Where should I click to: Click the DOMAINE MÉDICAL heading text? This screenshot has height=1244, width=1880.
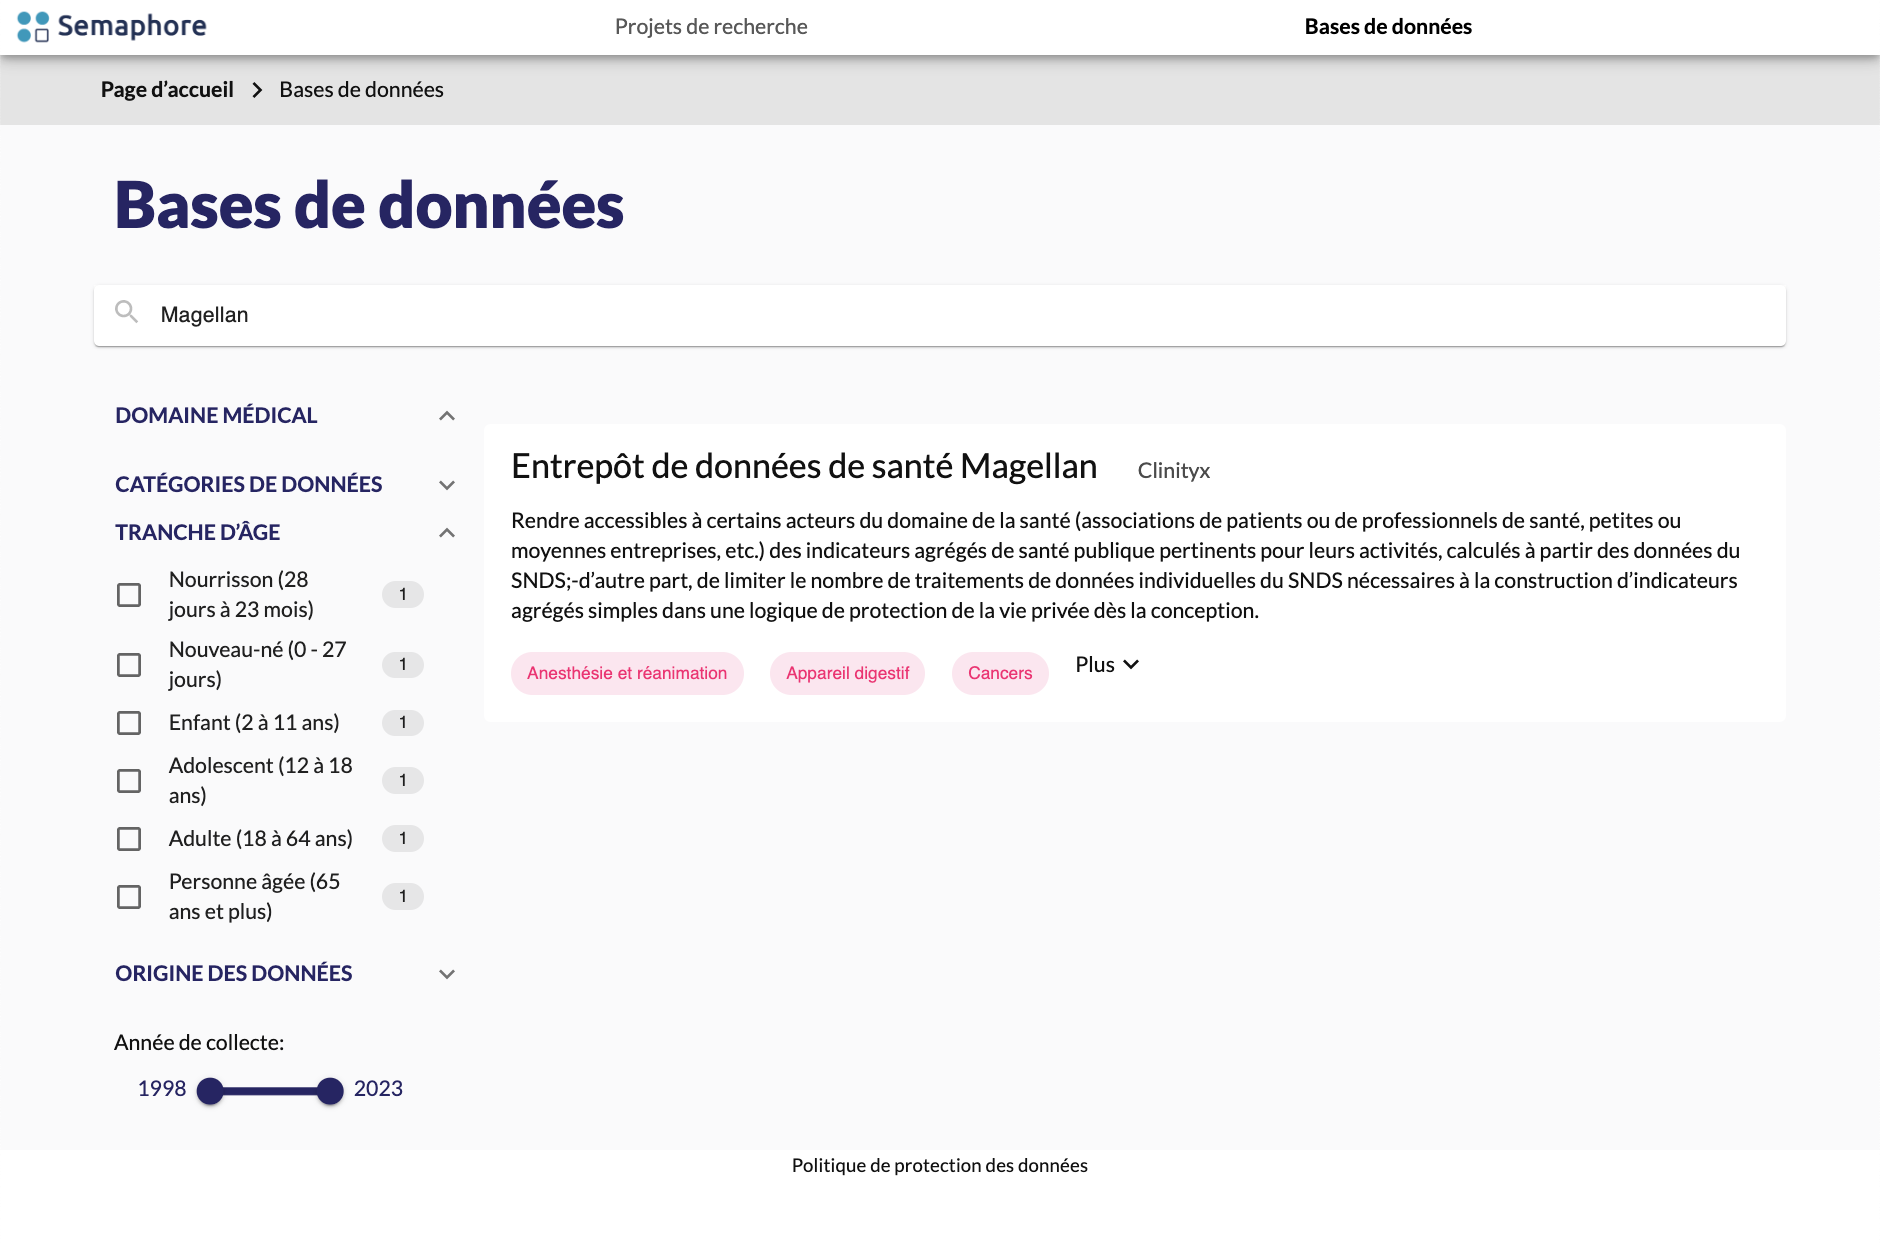(216, 416)
